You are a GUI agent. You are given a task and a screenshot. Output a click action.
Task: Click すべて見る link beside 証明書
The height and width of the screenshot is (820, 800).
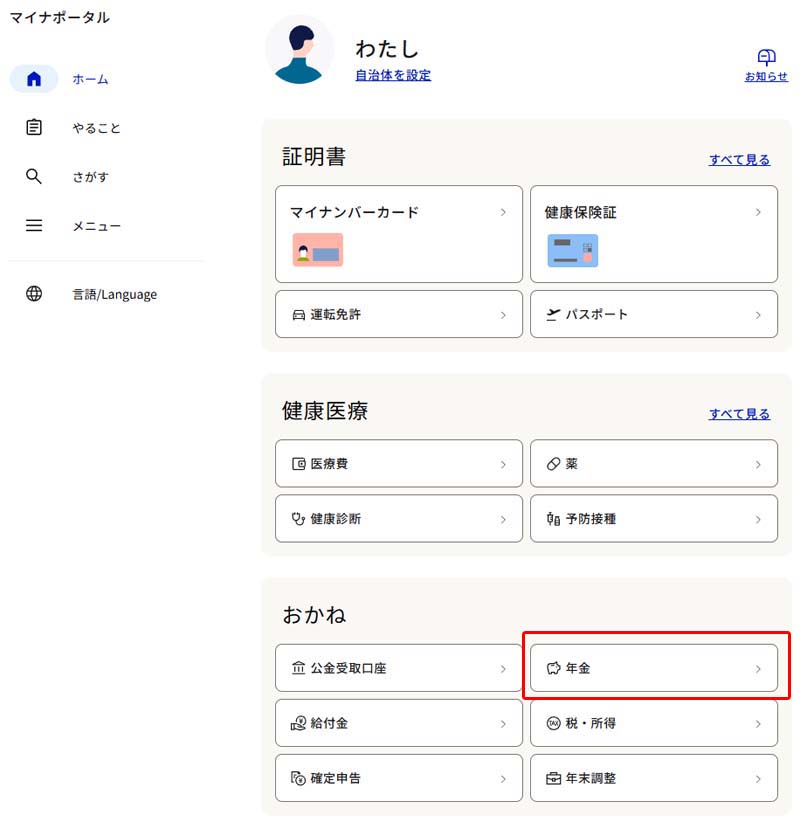[739, 160]
